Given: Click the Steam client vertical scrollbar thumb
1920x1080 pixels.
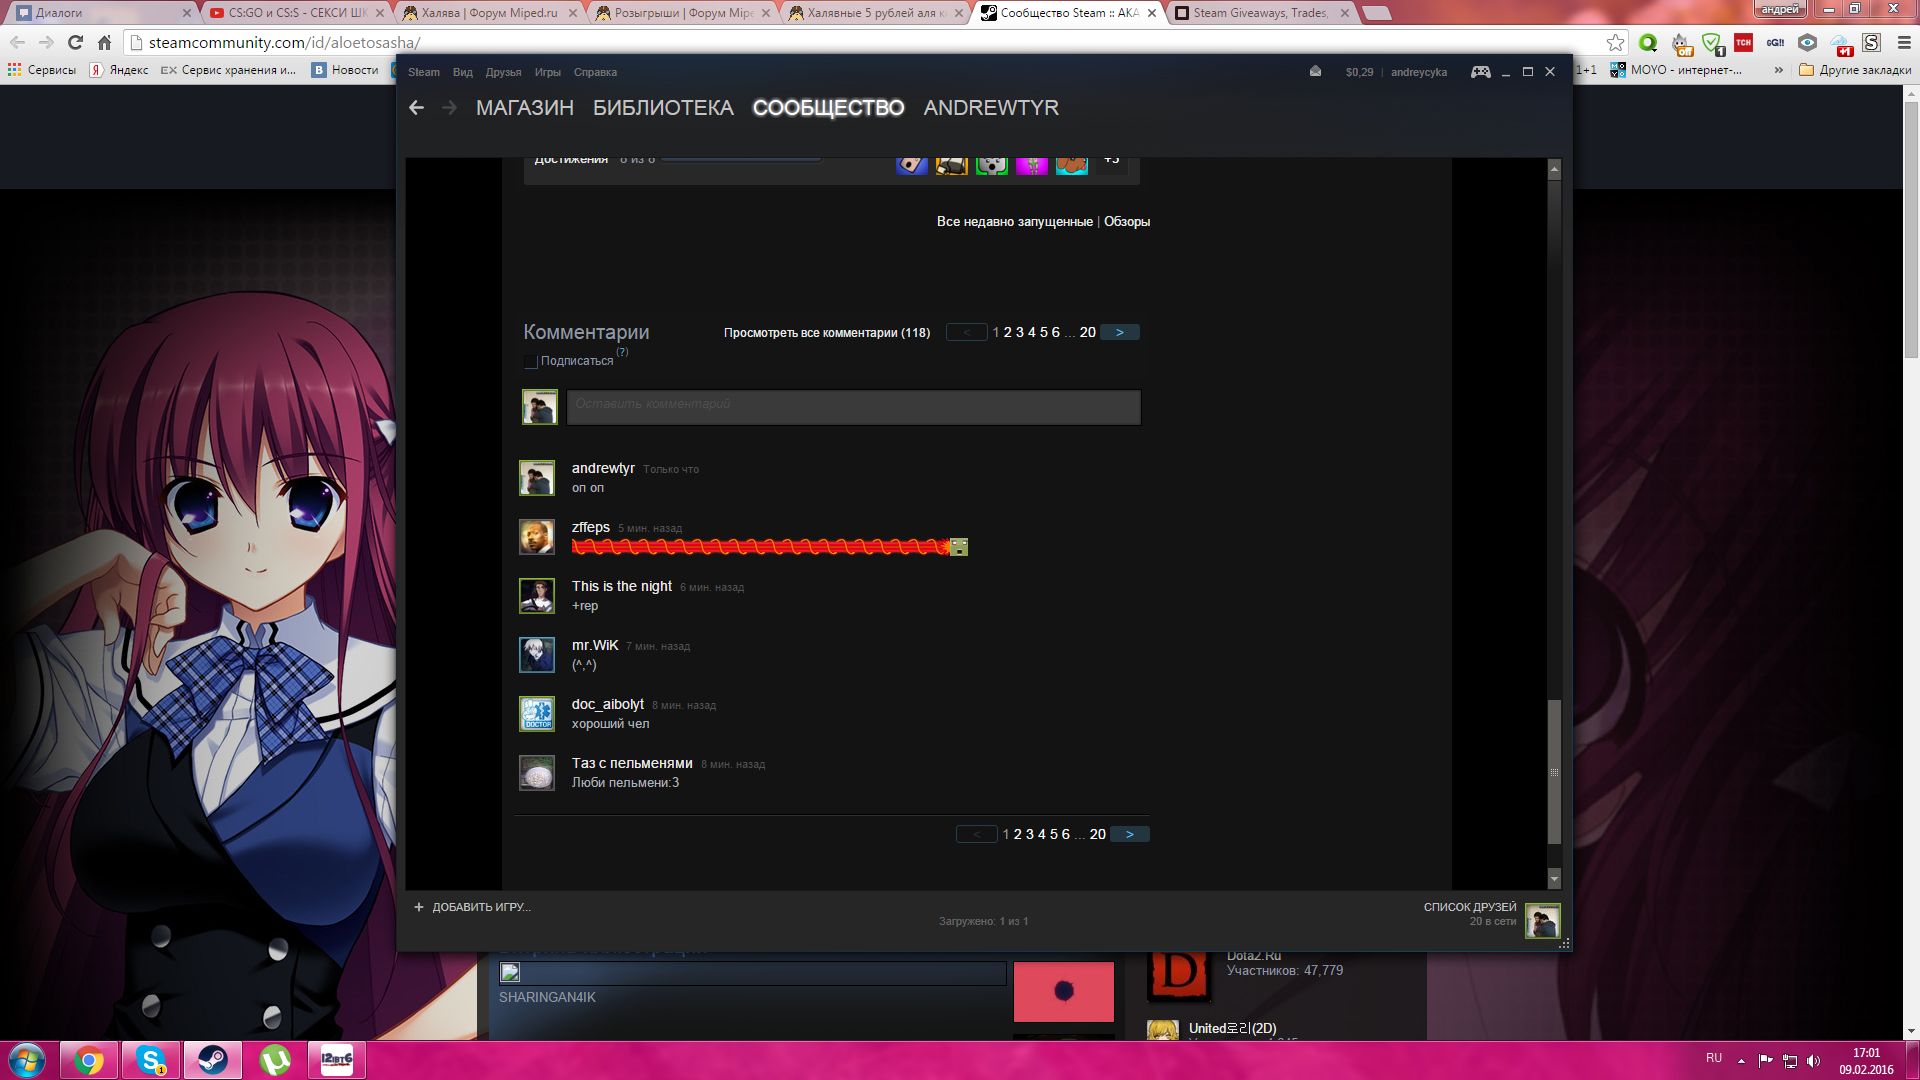Looking at the screenshot, I should point(1554,771).
